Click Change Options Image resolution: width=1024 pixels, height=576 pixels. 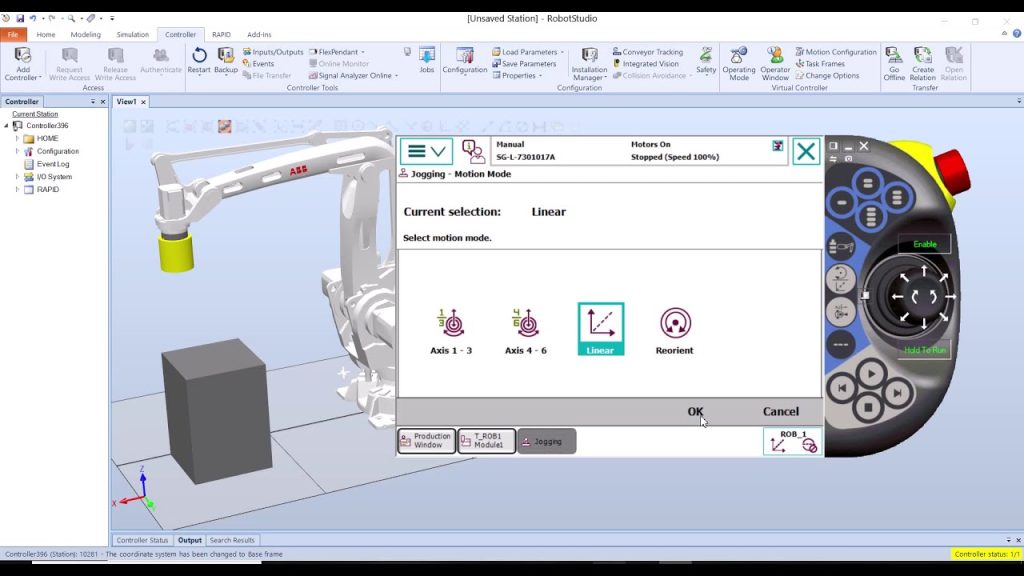tap(827, 75)
